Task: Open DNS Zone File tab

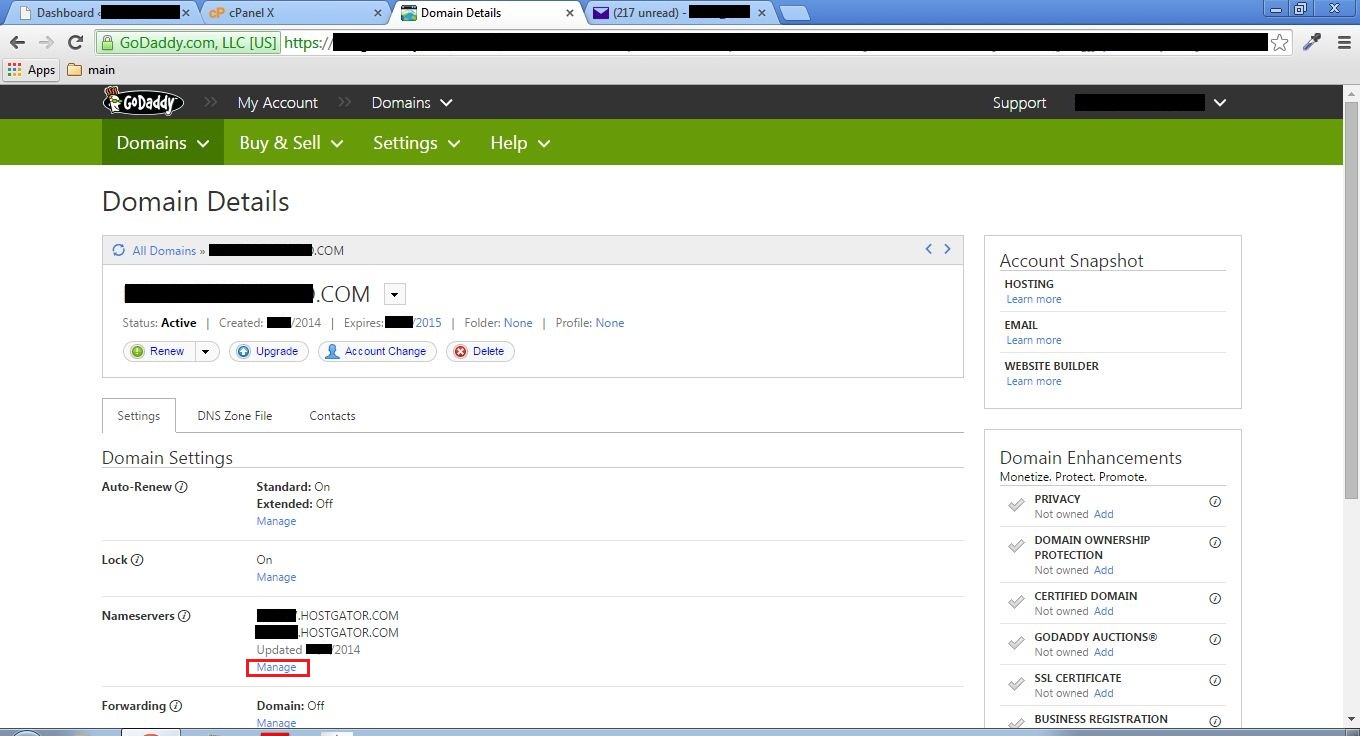Action: point(235,416)
